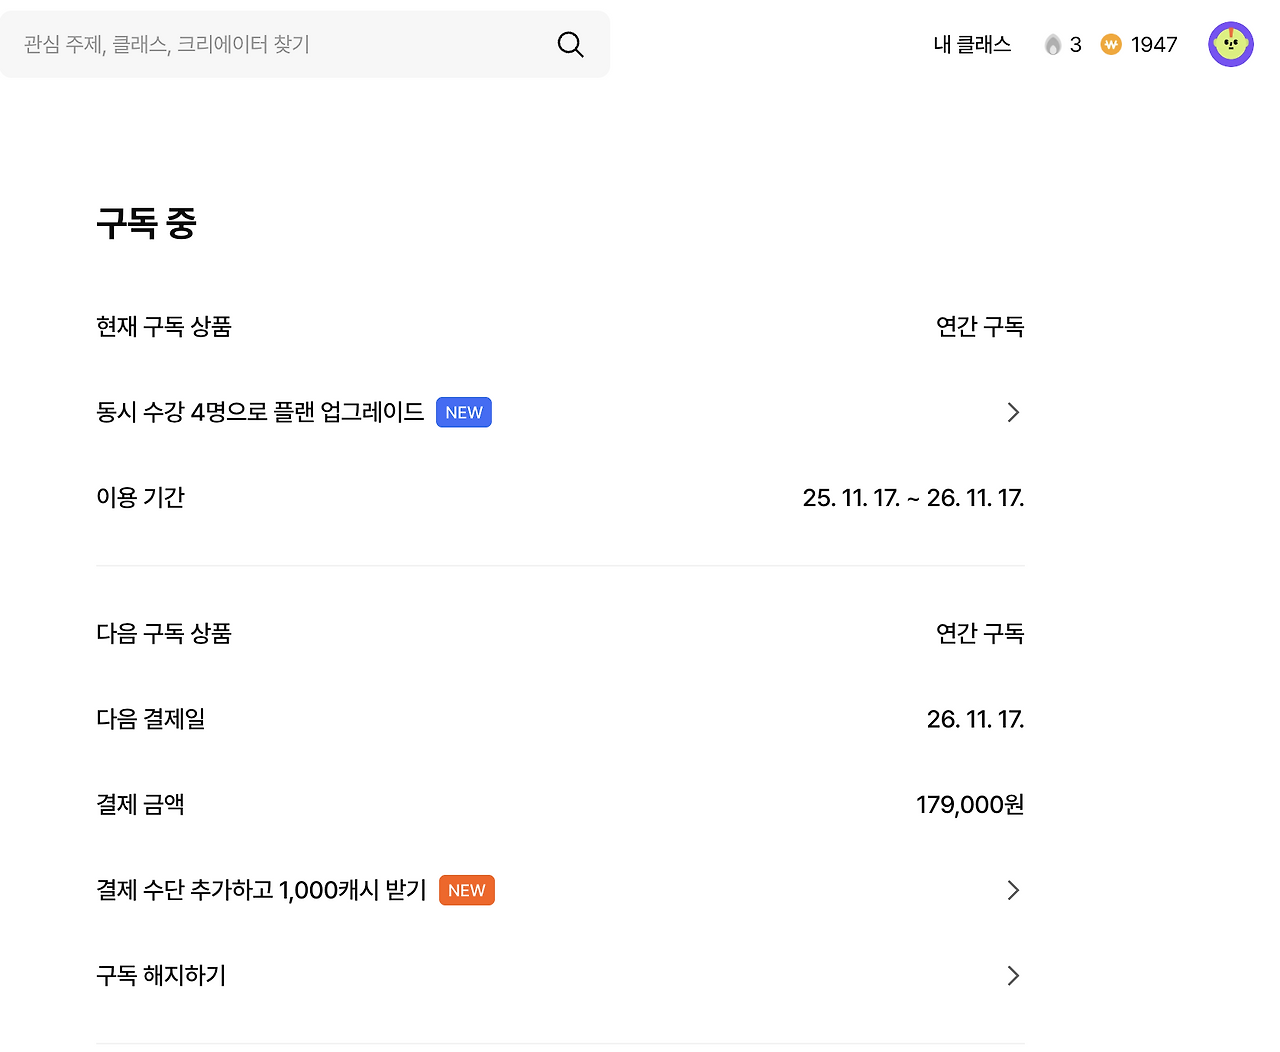Click the flame streak icon
Screen dimensions: 1280x1052
pyautogui.click(x=1052, y=45)
